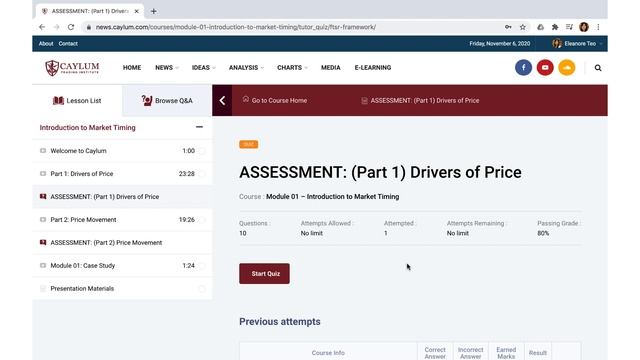Open Presentation Materials item
Viewport: 640px width, 360px height.
pos(122,288)
